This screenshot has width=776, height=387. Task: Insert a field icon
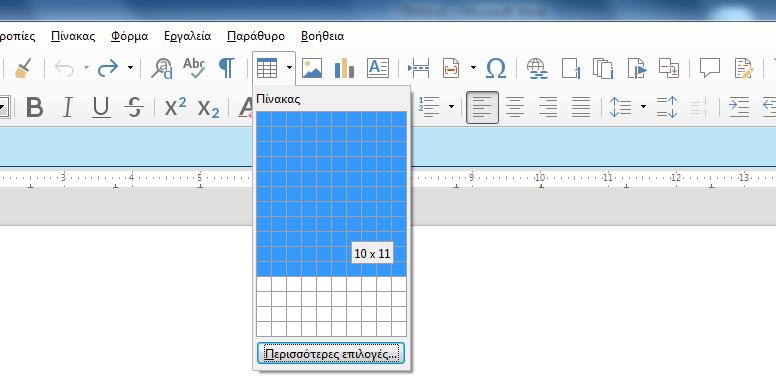pos(451,68)
